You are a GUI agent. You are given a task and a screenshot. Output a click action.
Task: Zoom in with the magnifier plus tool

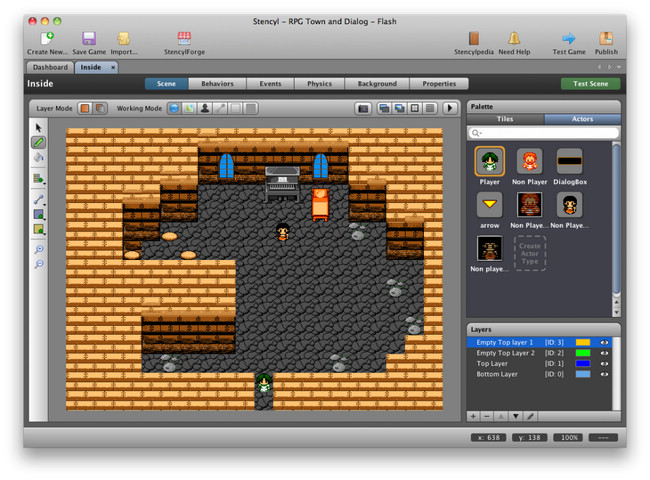[39, 249]
